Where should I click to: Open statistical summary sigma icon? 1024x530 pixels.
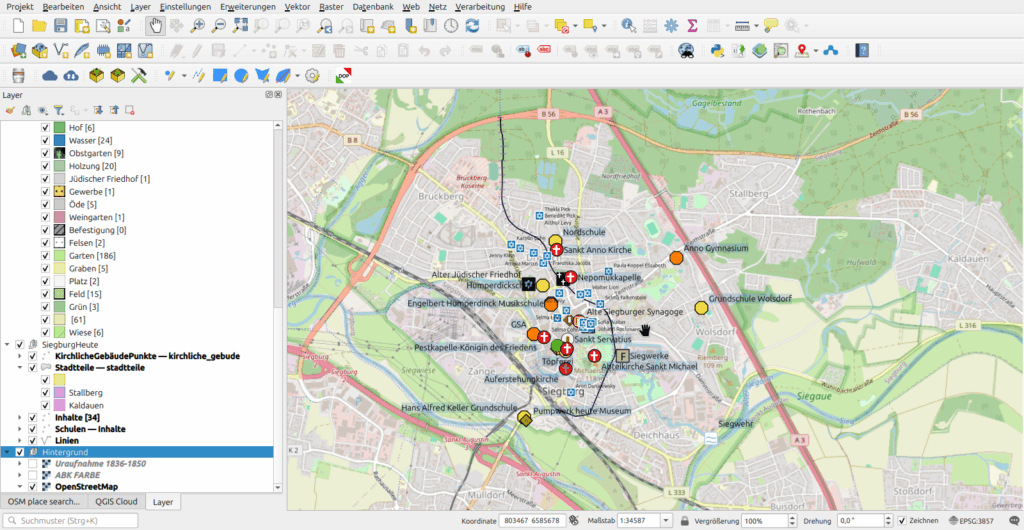[x=692, y=25]
